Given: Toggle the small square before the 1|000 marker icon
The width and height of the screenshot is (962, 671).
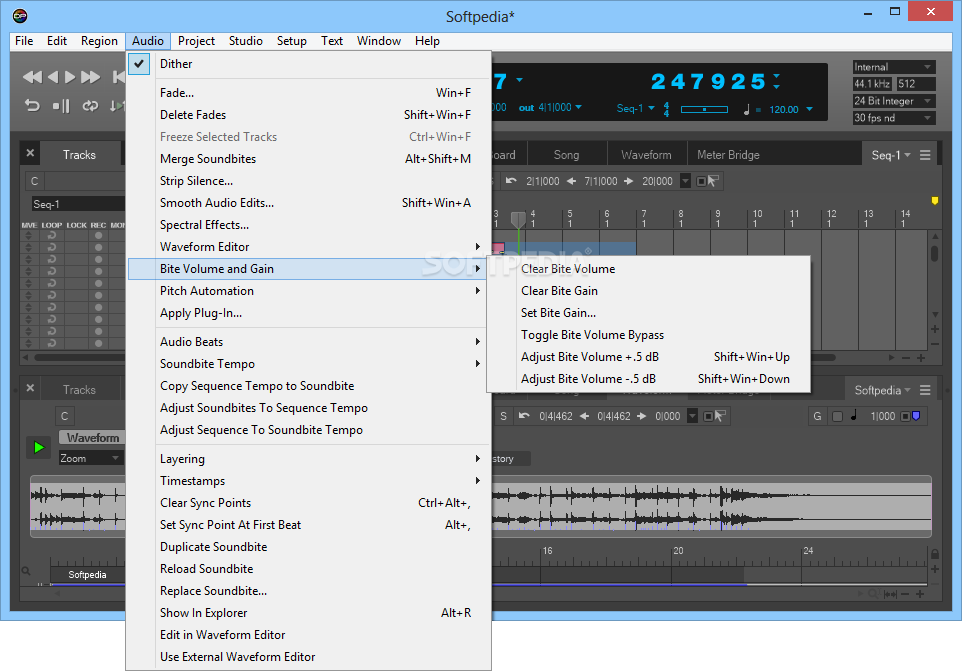Looking at the screenshot, I should 905,416.
